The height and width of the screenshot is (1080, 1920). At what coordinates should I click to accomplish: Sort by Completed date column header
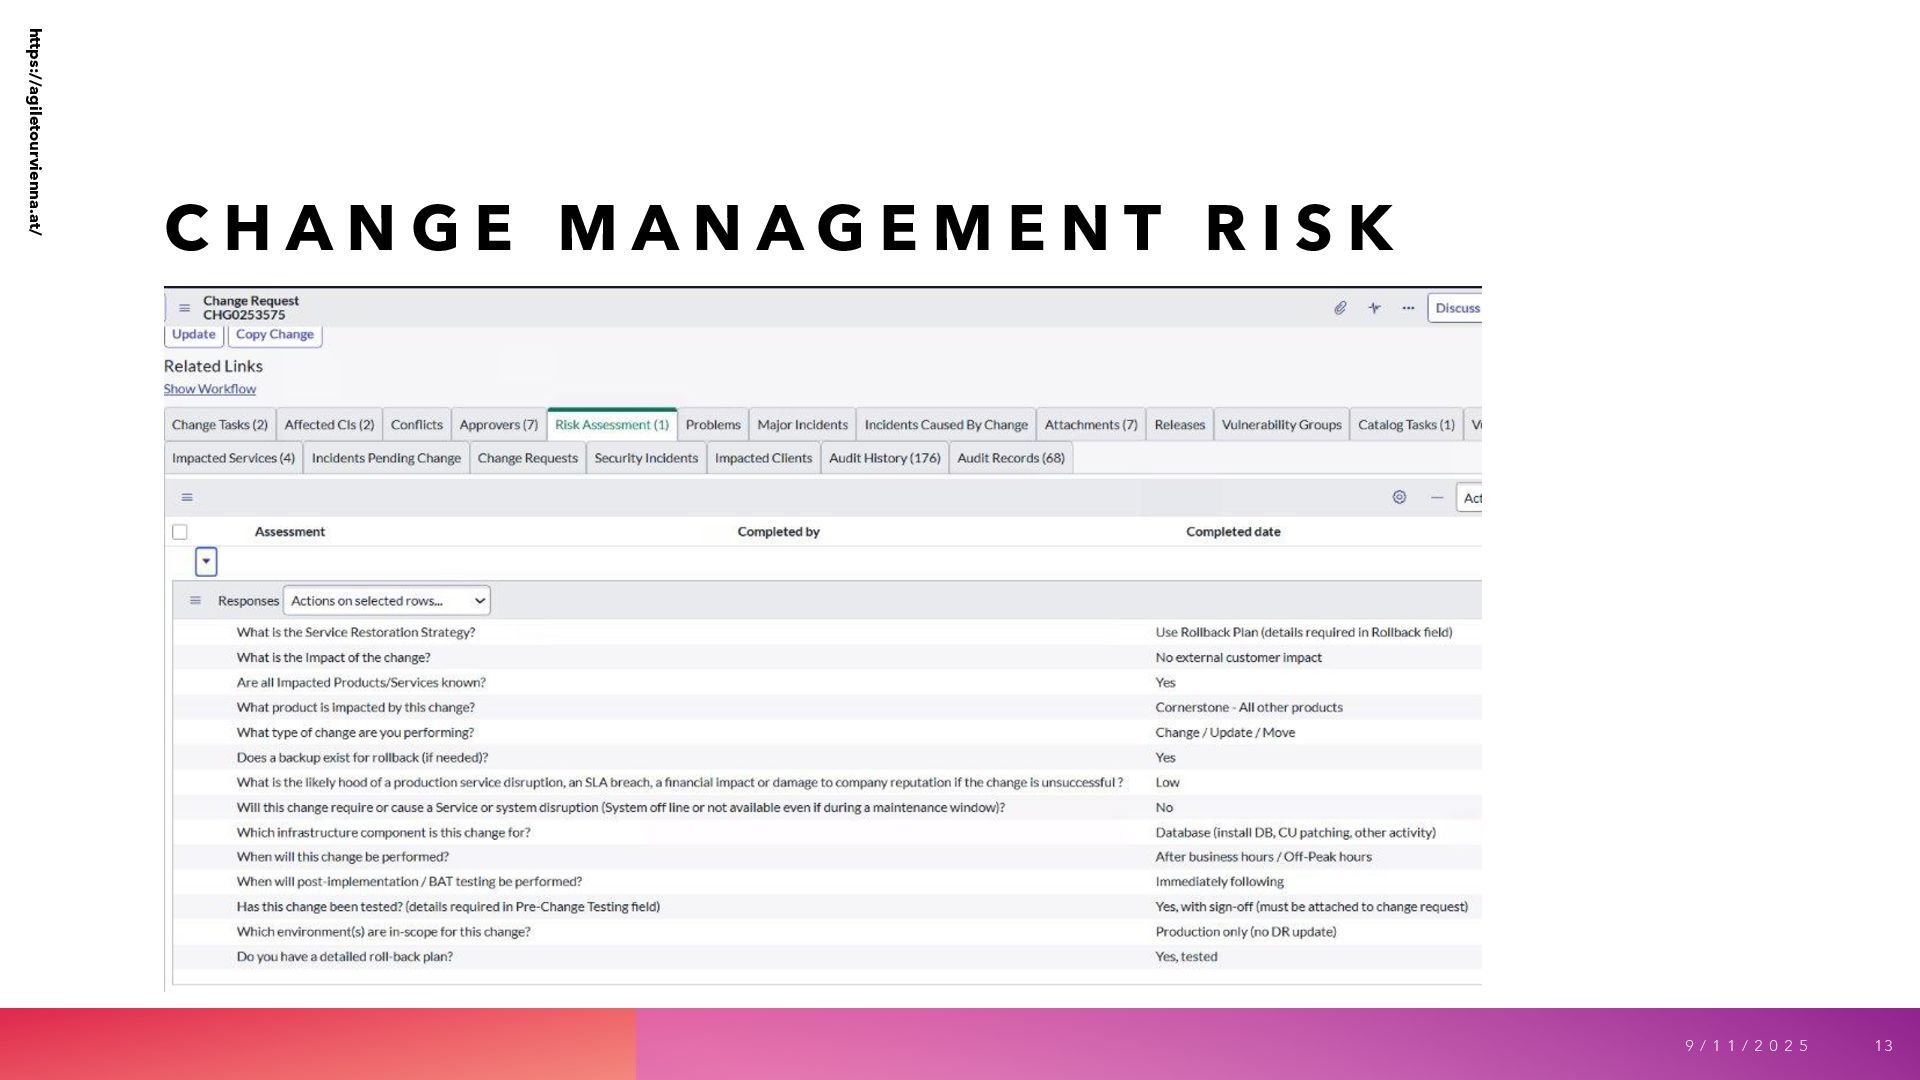click(x=1233, y=532)
